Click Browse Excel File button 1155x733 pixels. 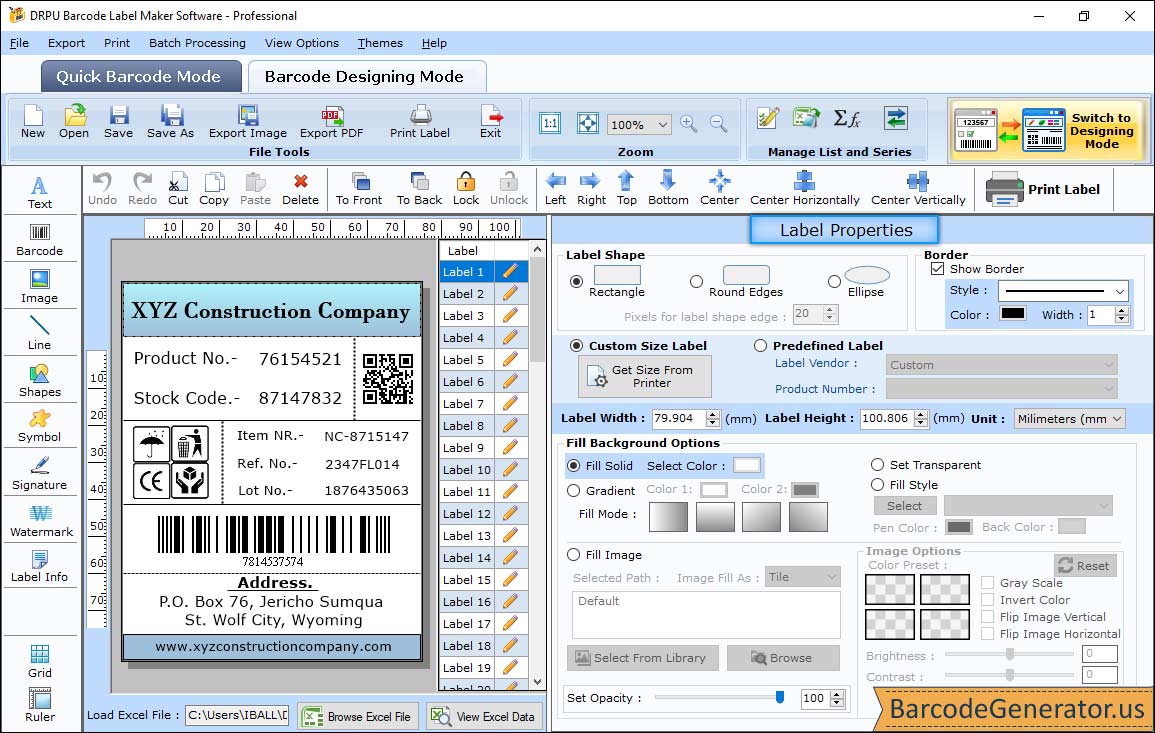(358, 716)
